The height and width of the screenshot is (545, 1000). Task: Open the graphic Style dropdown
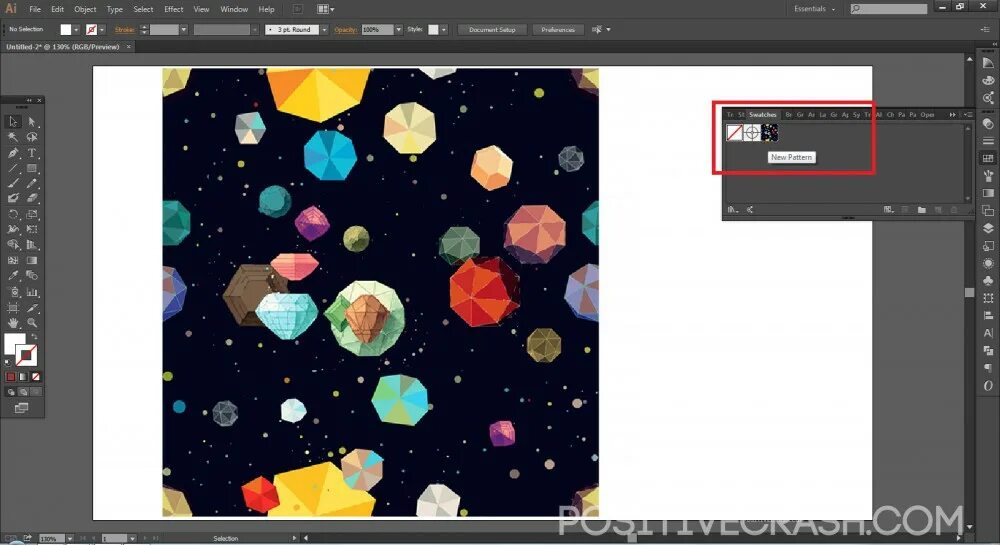tap(444, 29)
